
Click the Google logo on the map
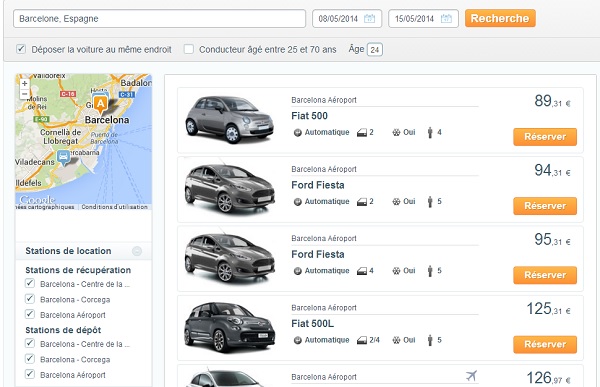point(37,199)
